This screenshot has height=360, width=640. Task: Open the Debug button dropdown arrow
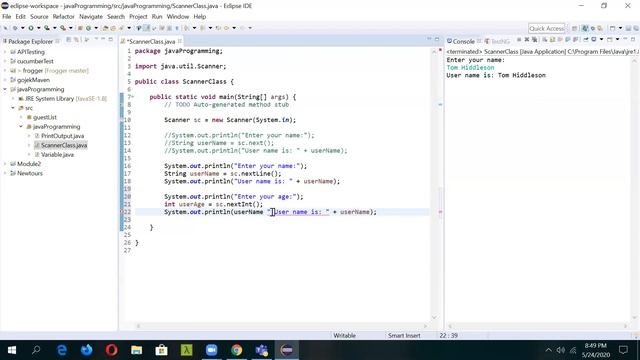click(22, 28)
